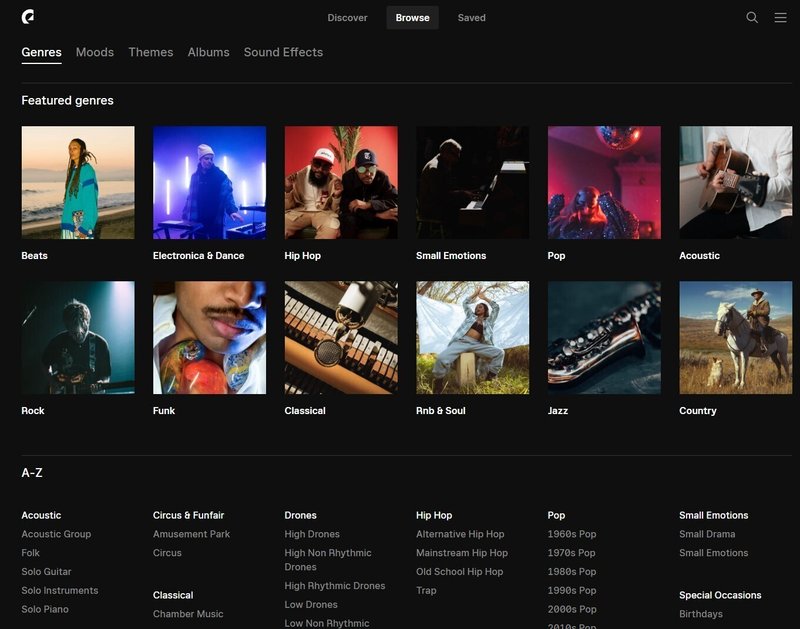Go to the Discover tab
Screen dimensions: 800x629
click(x=347, y=17)
